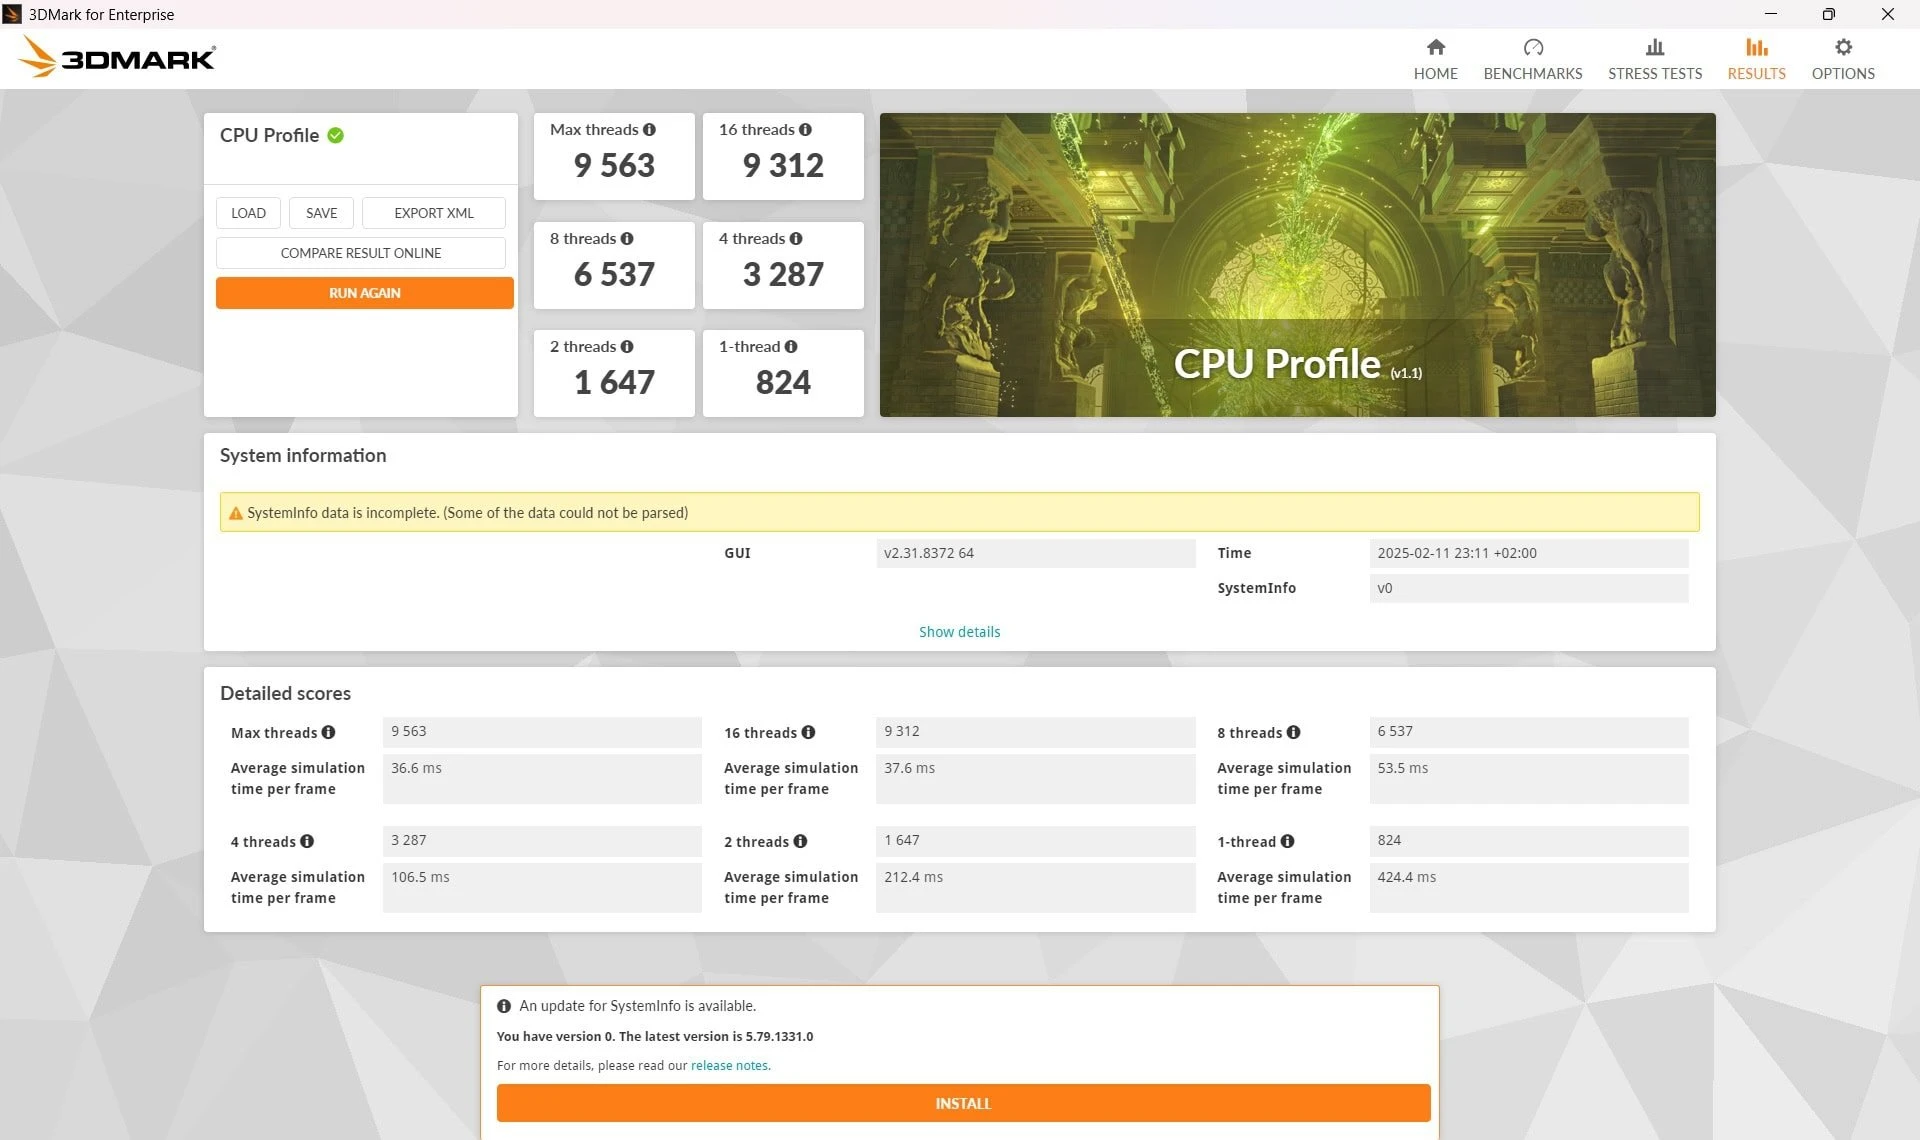Click the 36.6 ms simulation time value
The height and width of the screenshot is (1140, 1920).
pyautogui.click(x=542, y=779)
